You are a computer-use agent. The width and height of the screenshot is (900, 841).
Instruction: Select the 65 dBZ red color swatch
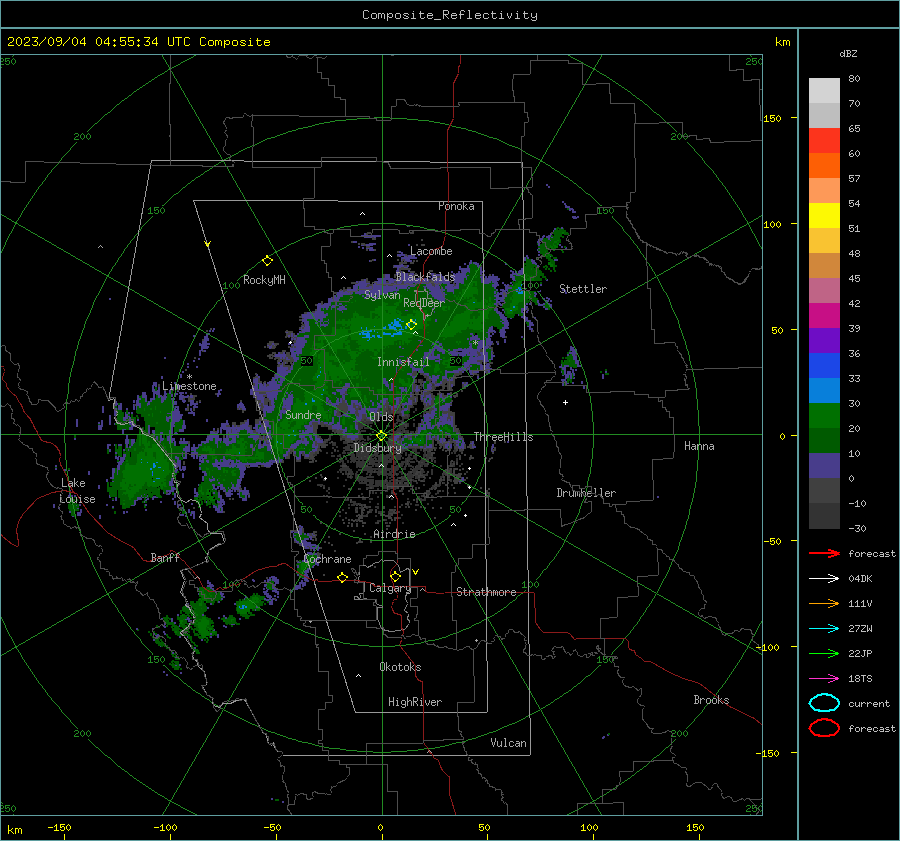pos(824,140)
